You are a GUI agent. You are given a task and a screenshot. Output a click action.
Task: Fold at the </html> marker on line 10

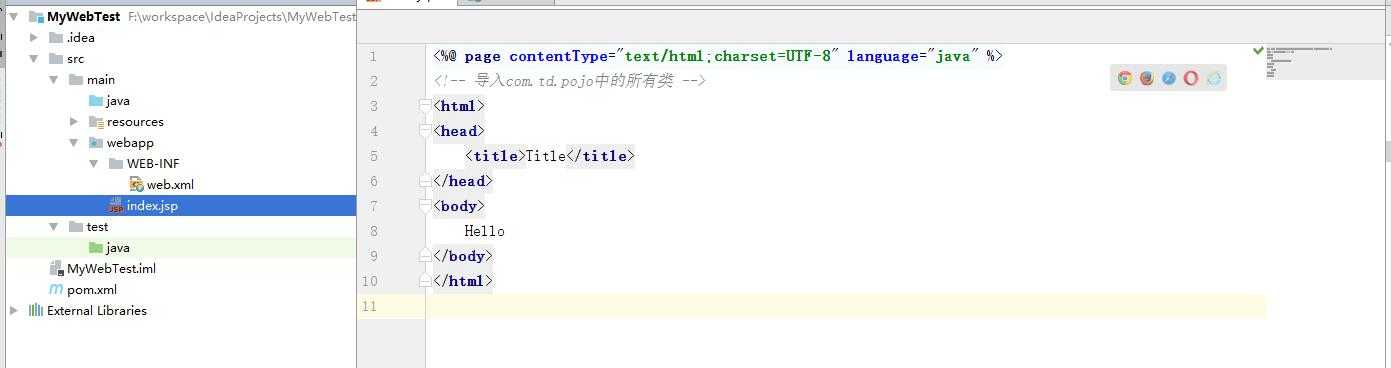pos(425,281)
